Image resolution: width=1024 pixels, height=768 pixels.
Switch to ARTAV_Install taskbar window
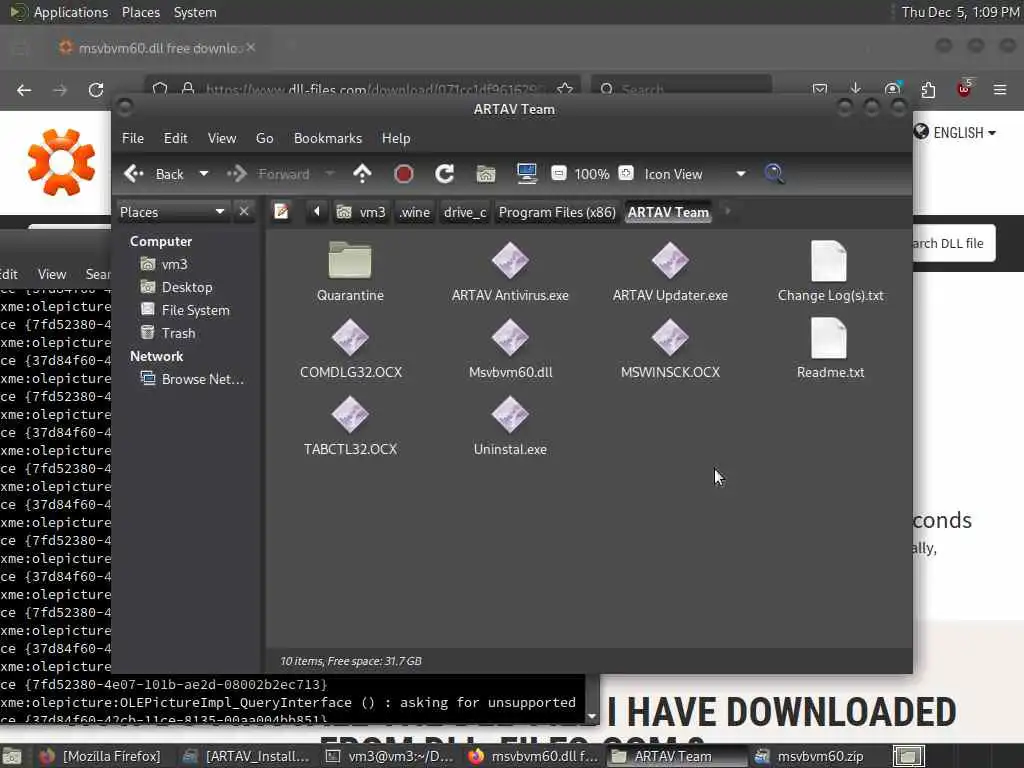click(x=246, y=756)
